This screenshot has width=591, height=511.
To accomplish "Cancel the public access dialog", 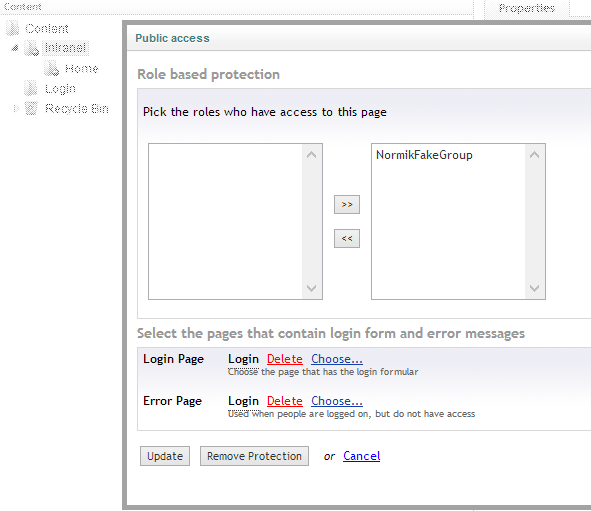I will point(361,456).
